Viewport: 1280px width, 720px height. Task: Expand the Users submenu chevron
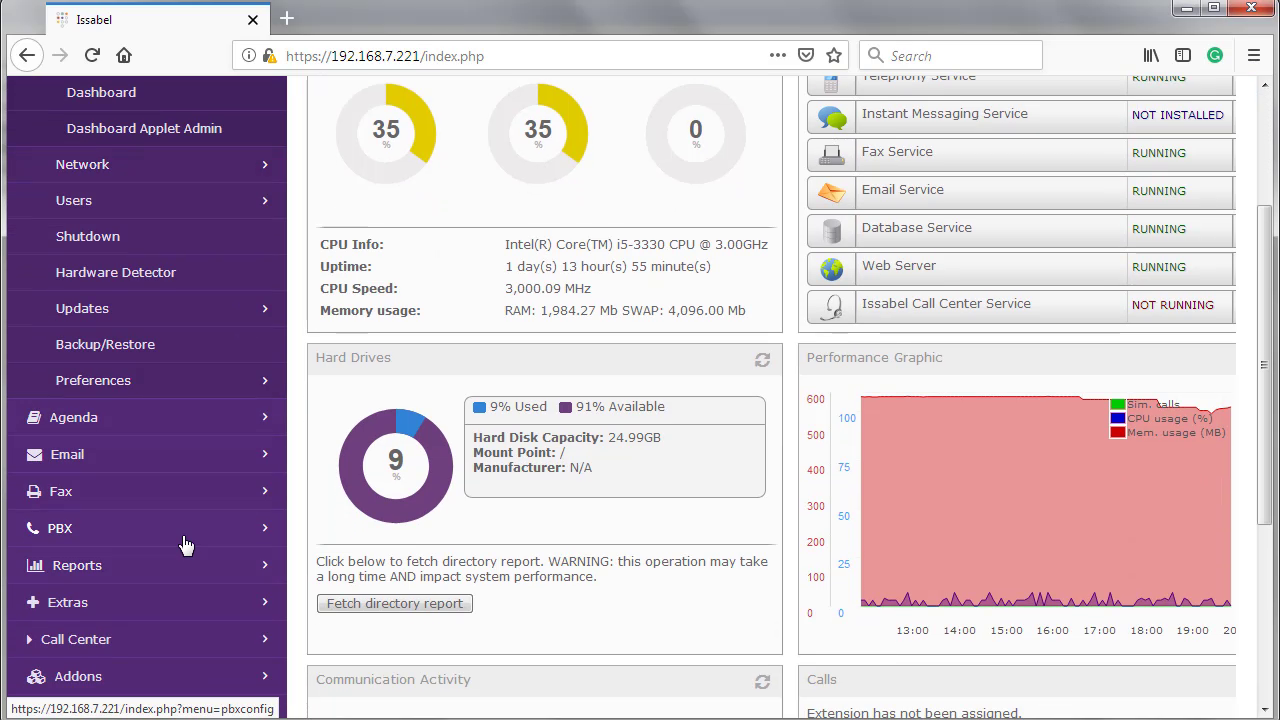tap(265, 200)
